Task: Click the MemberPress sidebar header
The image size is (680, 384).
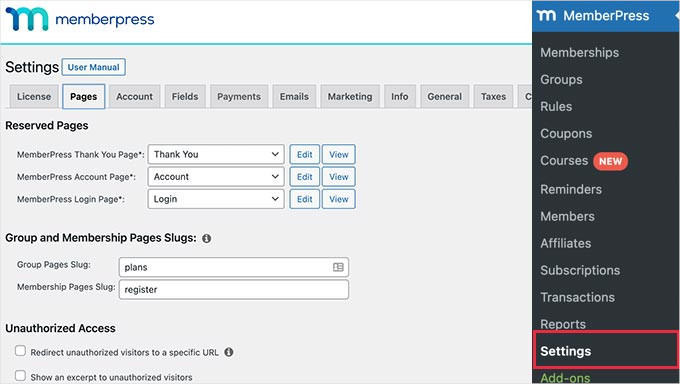Action: click(606, 16)
